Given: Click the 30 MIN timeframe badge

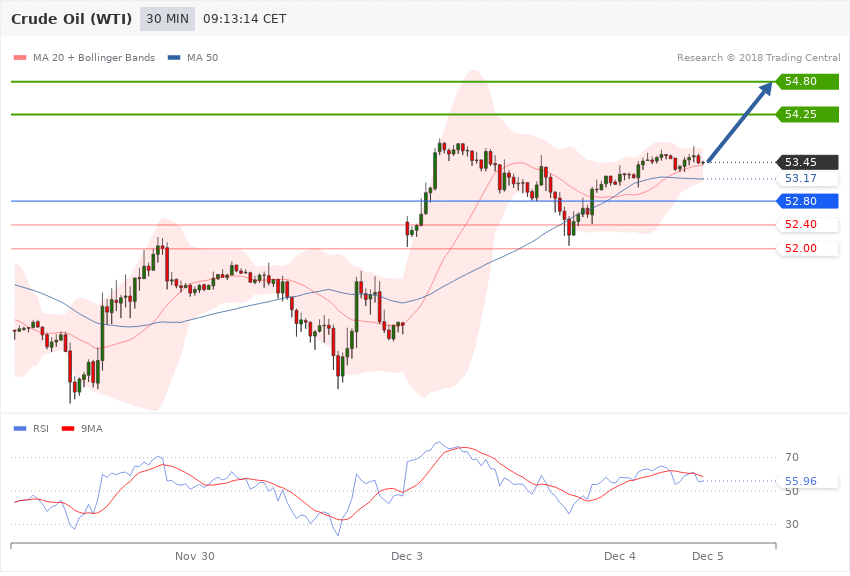Looking at the screenshot, I should click(167, 19).
